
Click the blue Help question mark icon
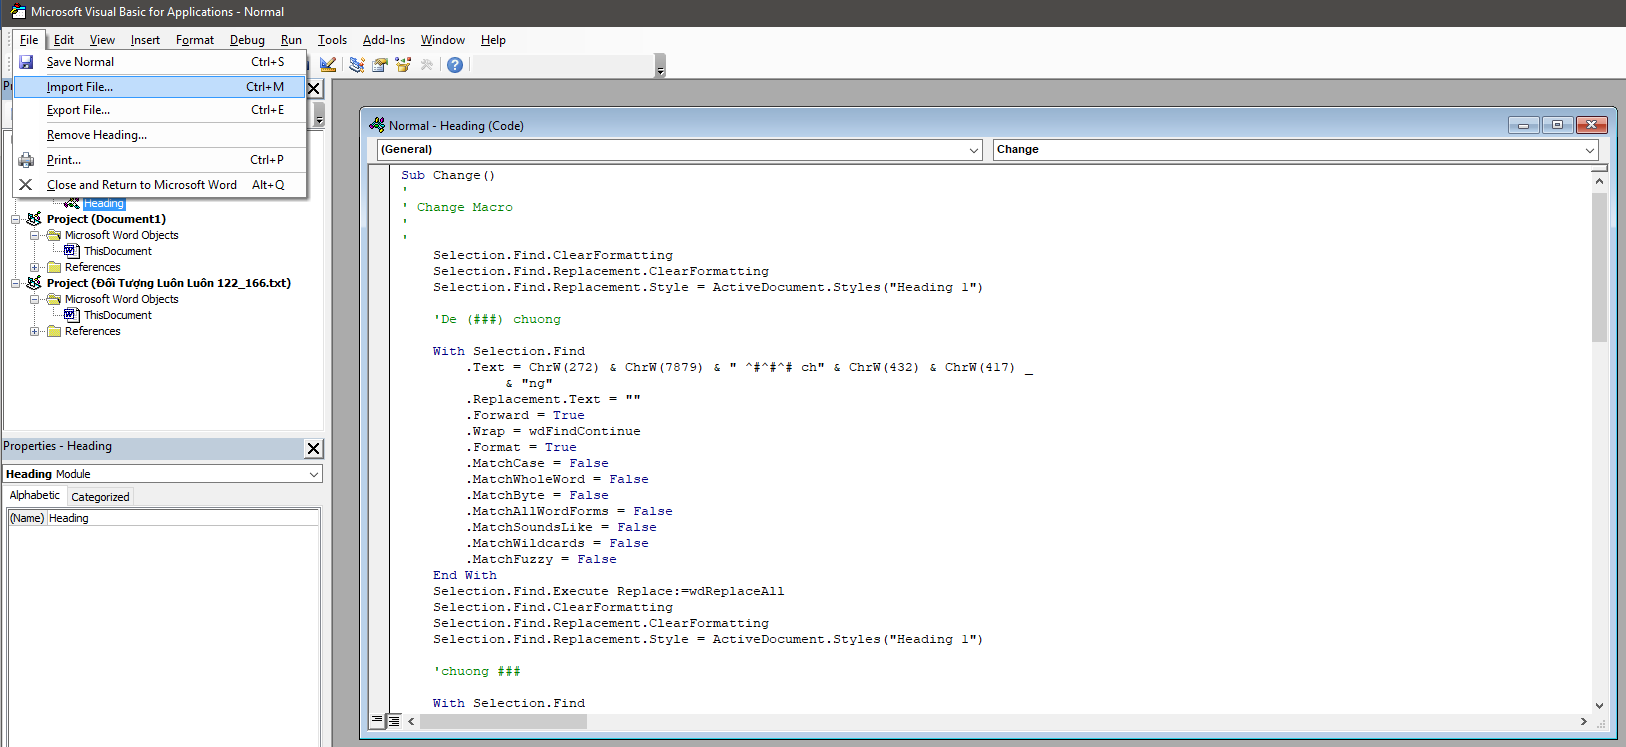(x=455, y=65)
